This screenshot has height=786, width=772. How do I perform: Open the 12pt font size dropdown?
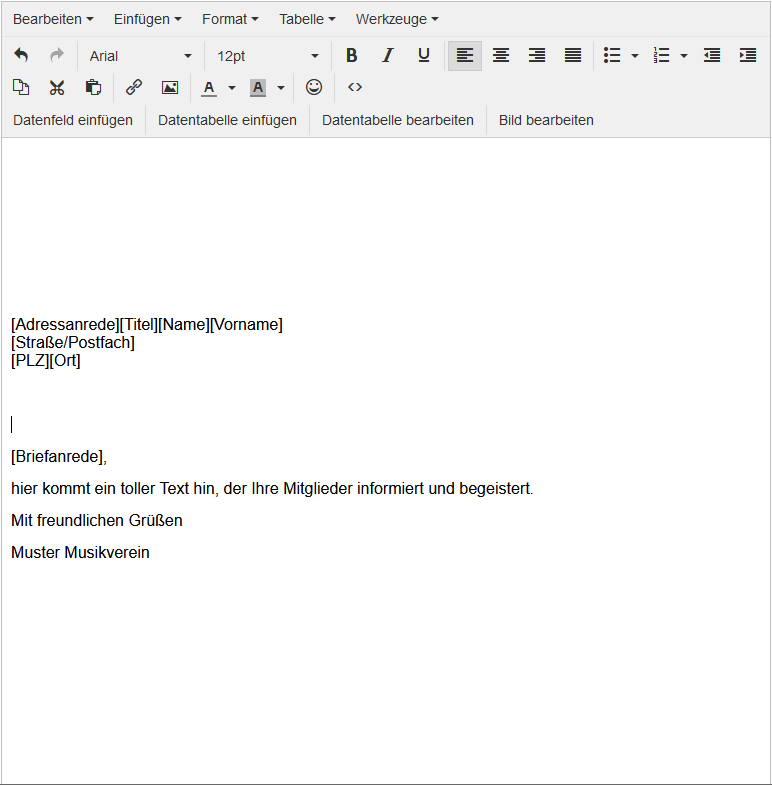268,56
